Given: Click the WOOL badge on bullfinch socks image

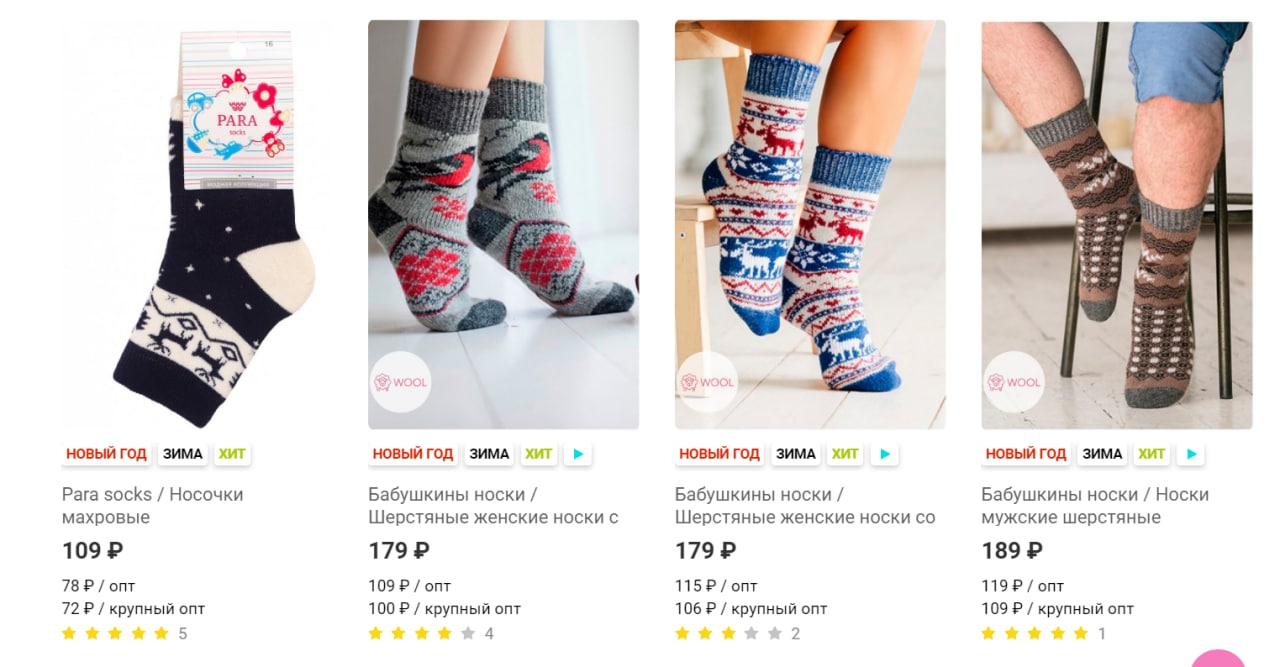Looking at the screenshot, I should tap(400, 382).
